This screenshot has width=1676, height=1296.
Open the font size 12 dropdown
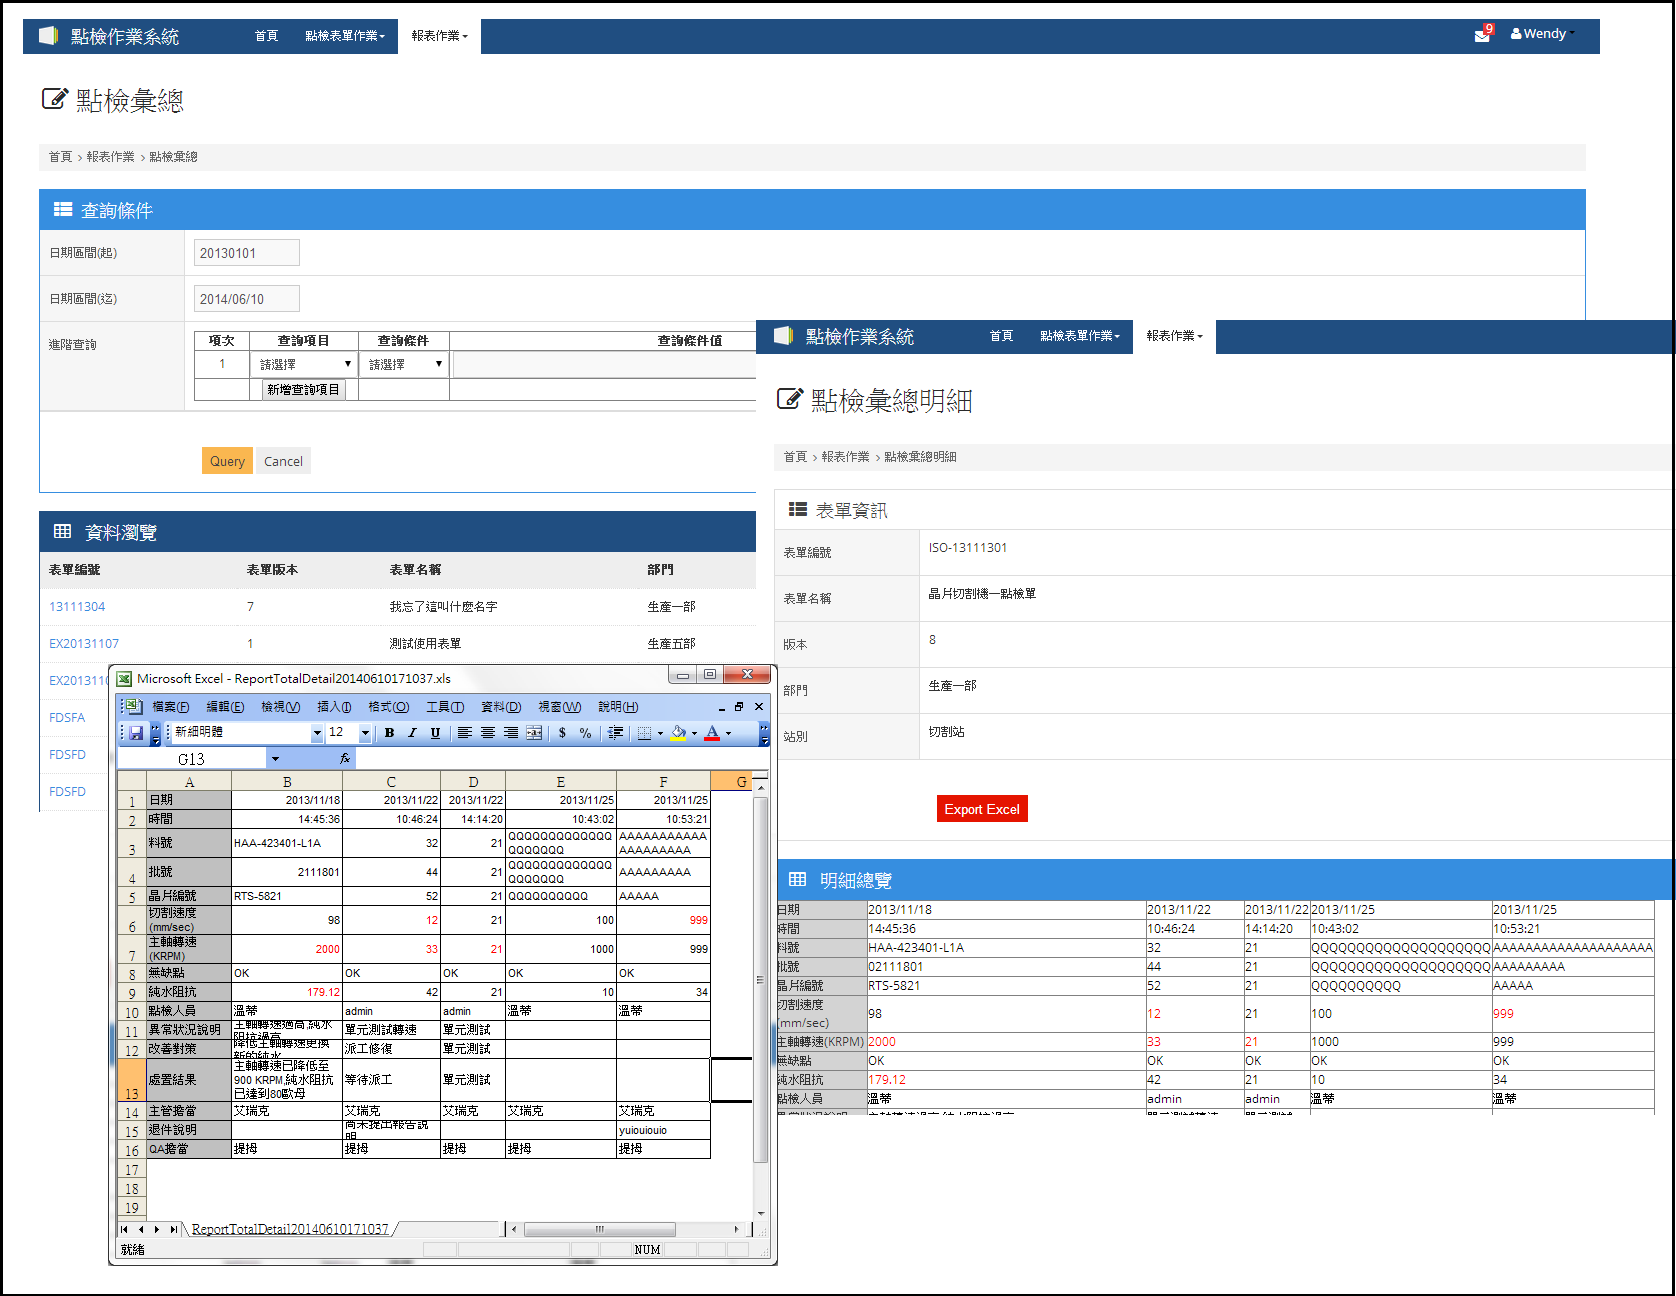pyautogui.click(x=365, y=733)
